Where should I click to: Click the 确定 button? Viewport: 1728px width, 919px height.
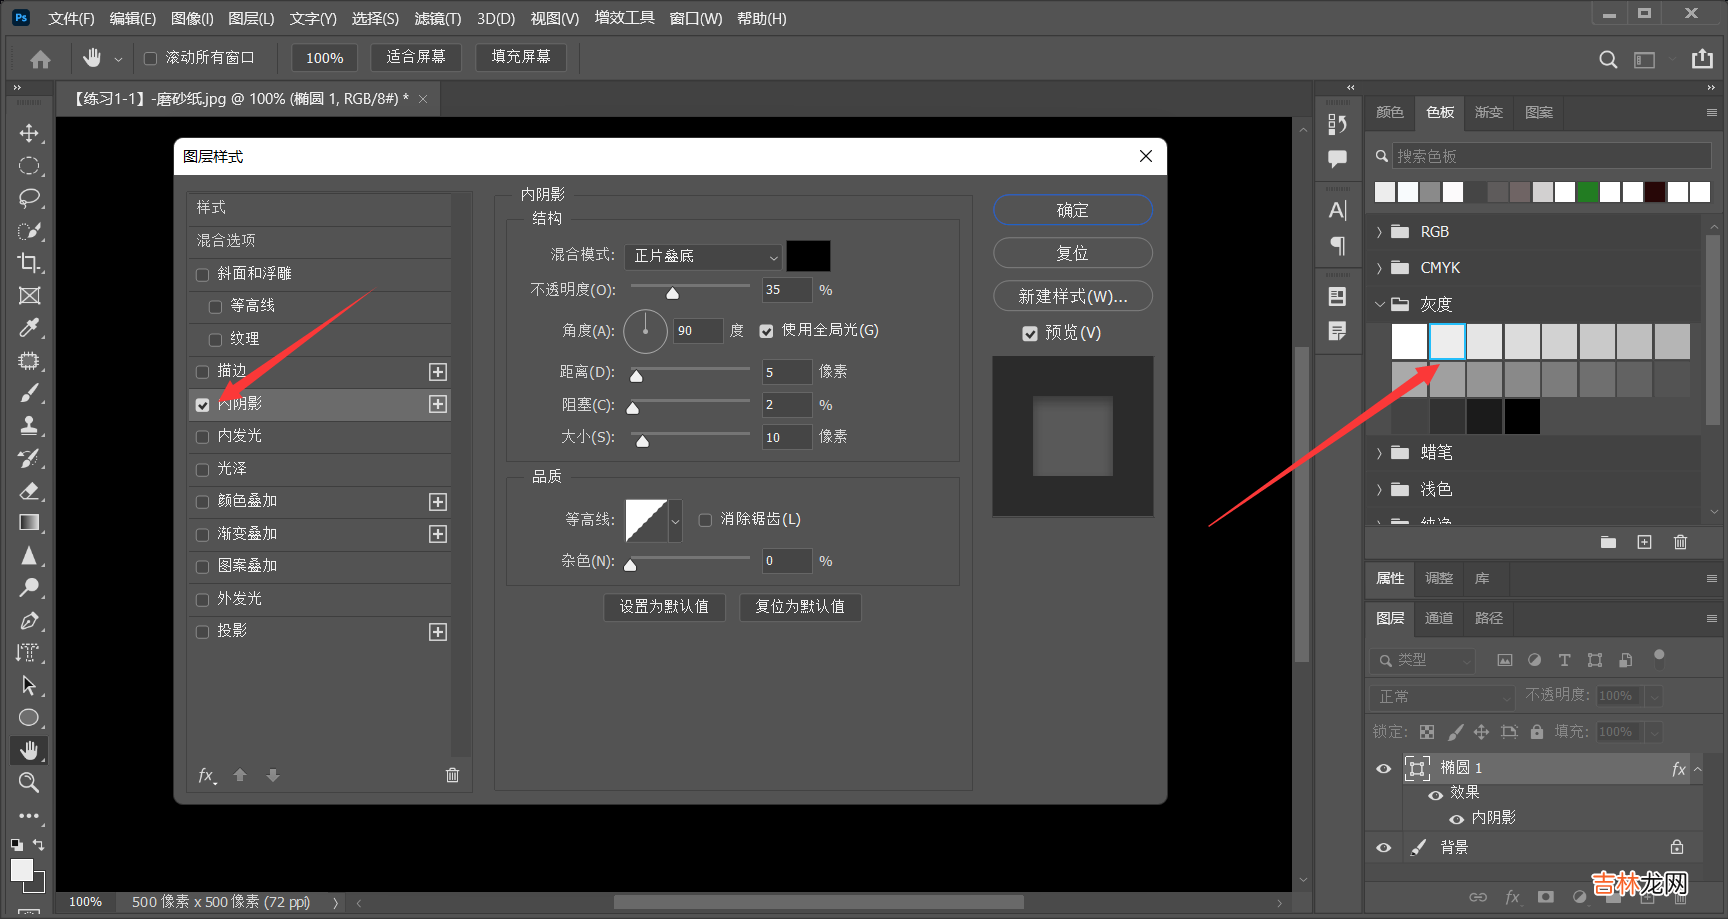click(1073, 210)
